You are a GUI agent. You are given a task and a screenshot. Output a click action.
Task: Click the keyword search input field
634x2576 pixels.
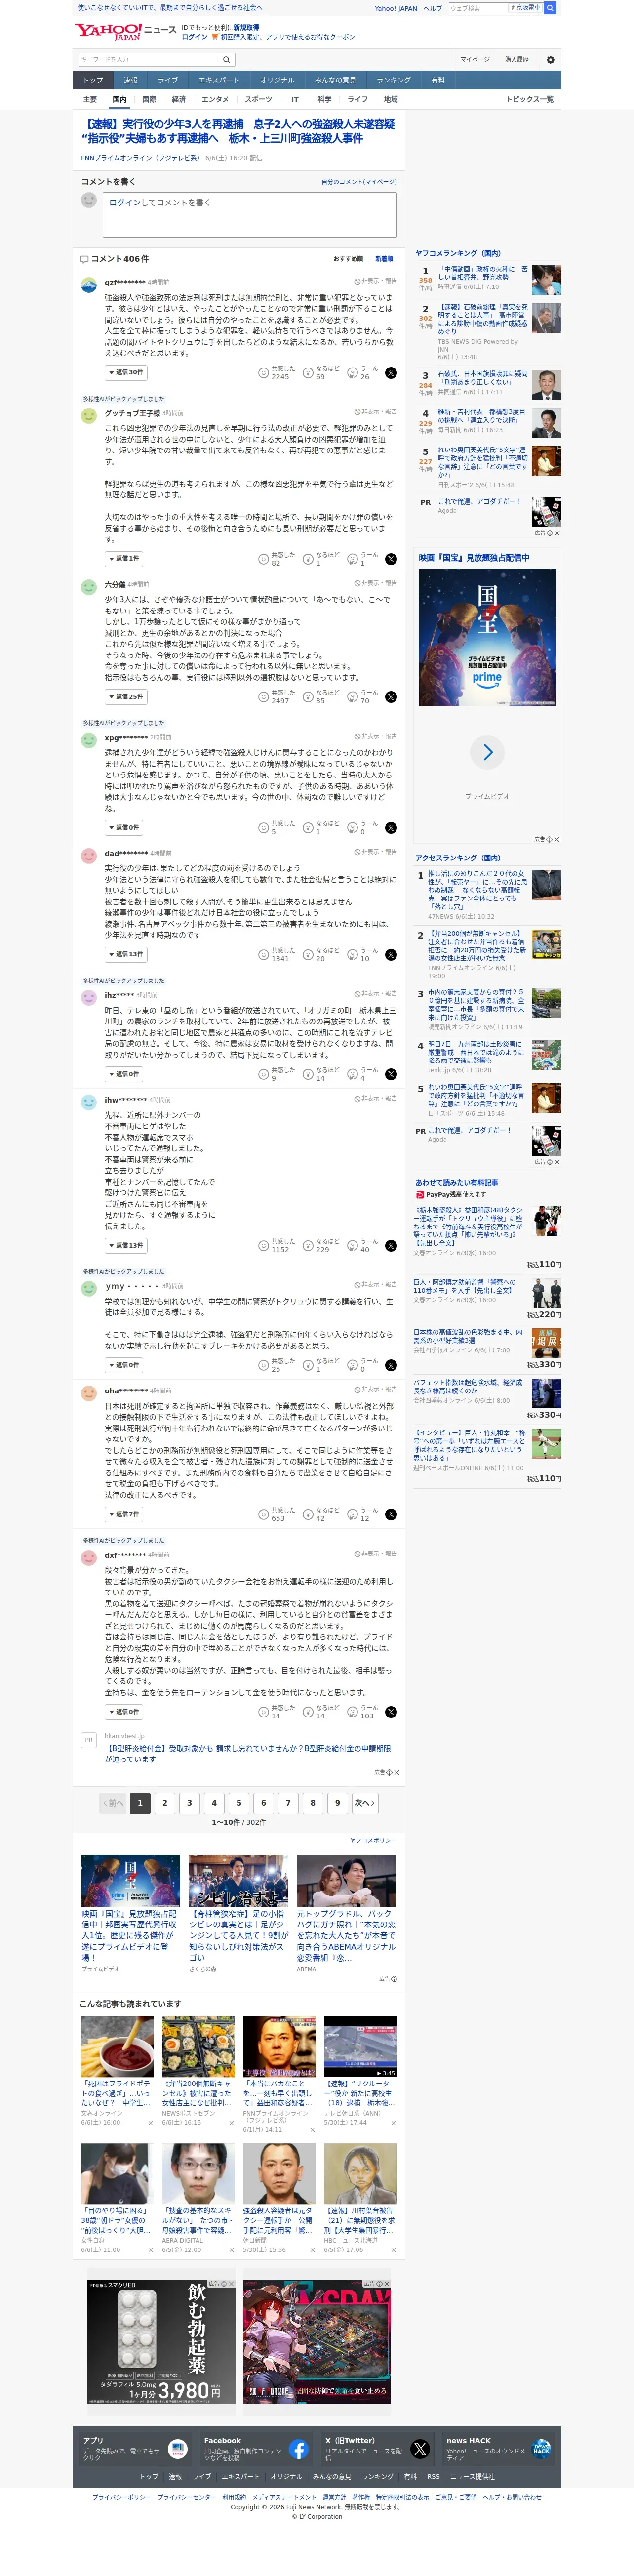pyautogui.click(x=148, y=60)
